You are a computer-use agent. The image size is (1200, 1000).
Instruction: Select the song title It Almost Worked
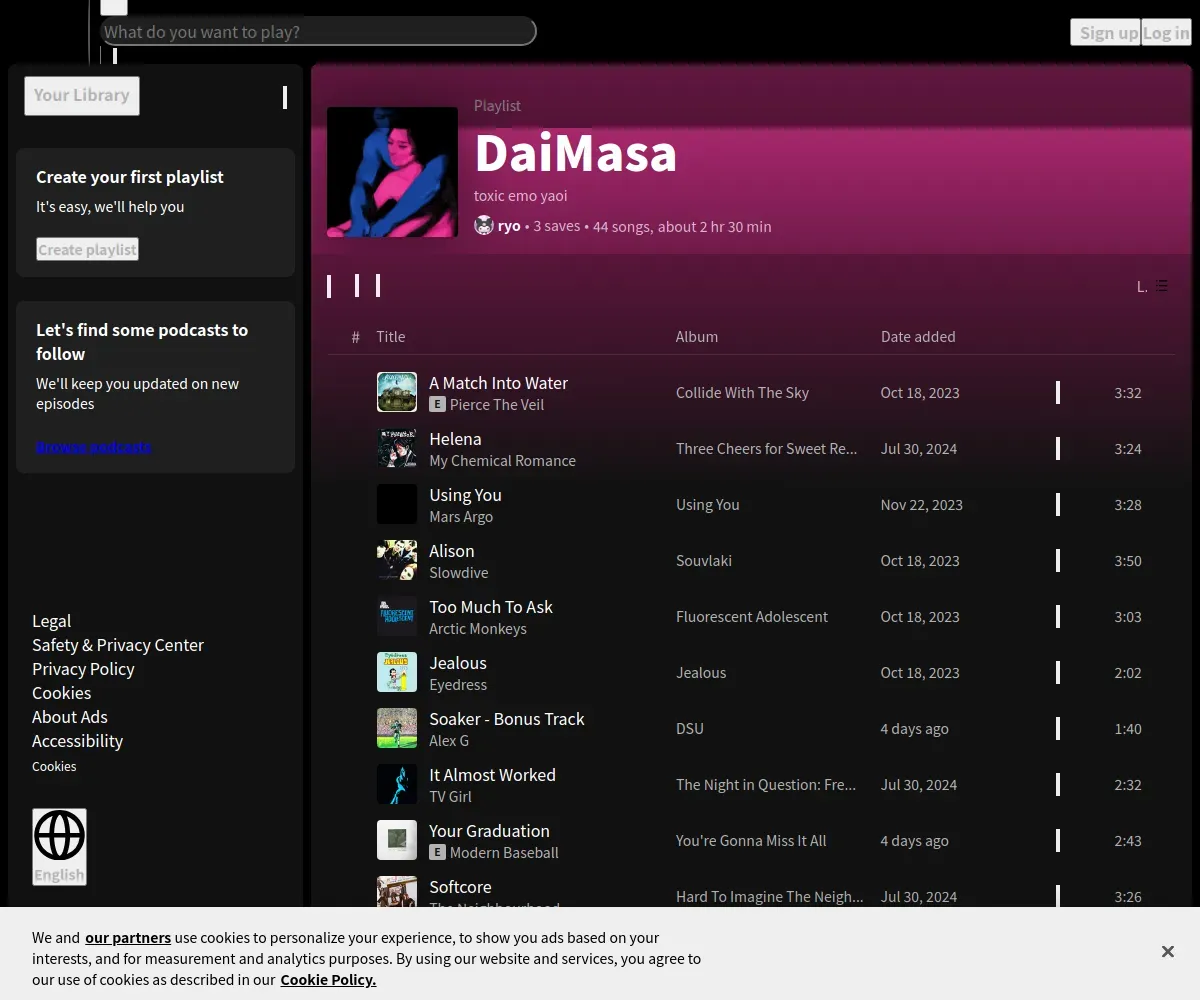[492, 775]
